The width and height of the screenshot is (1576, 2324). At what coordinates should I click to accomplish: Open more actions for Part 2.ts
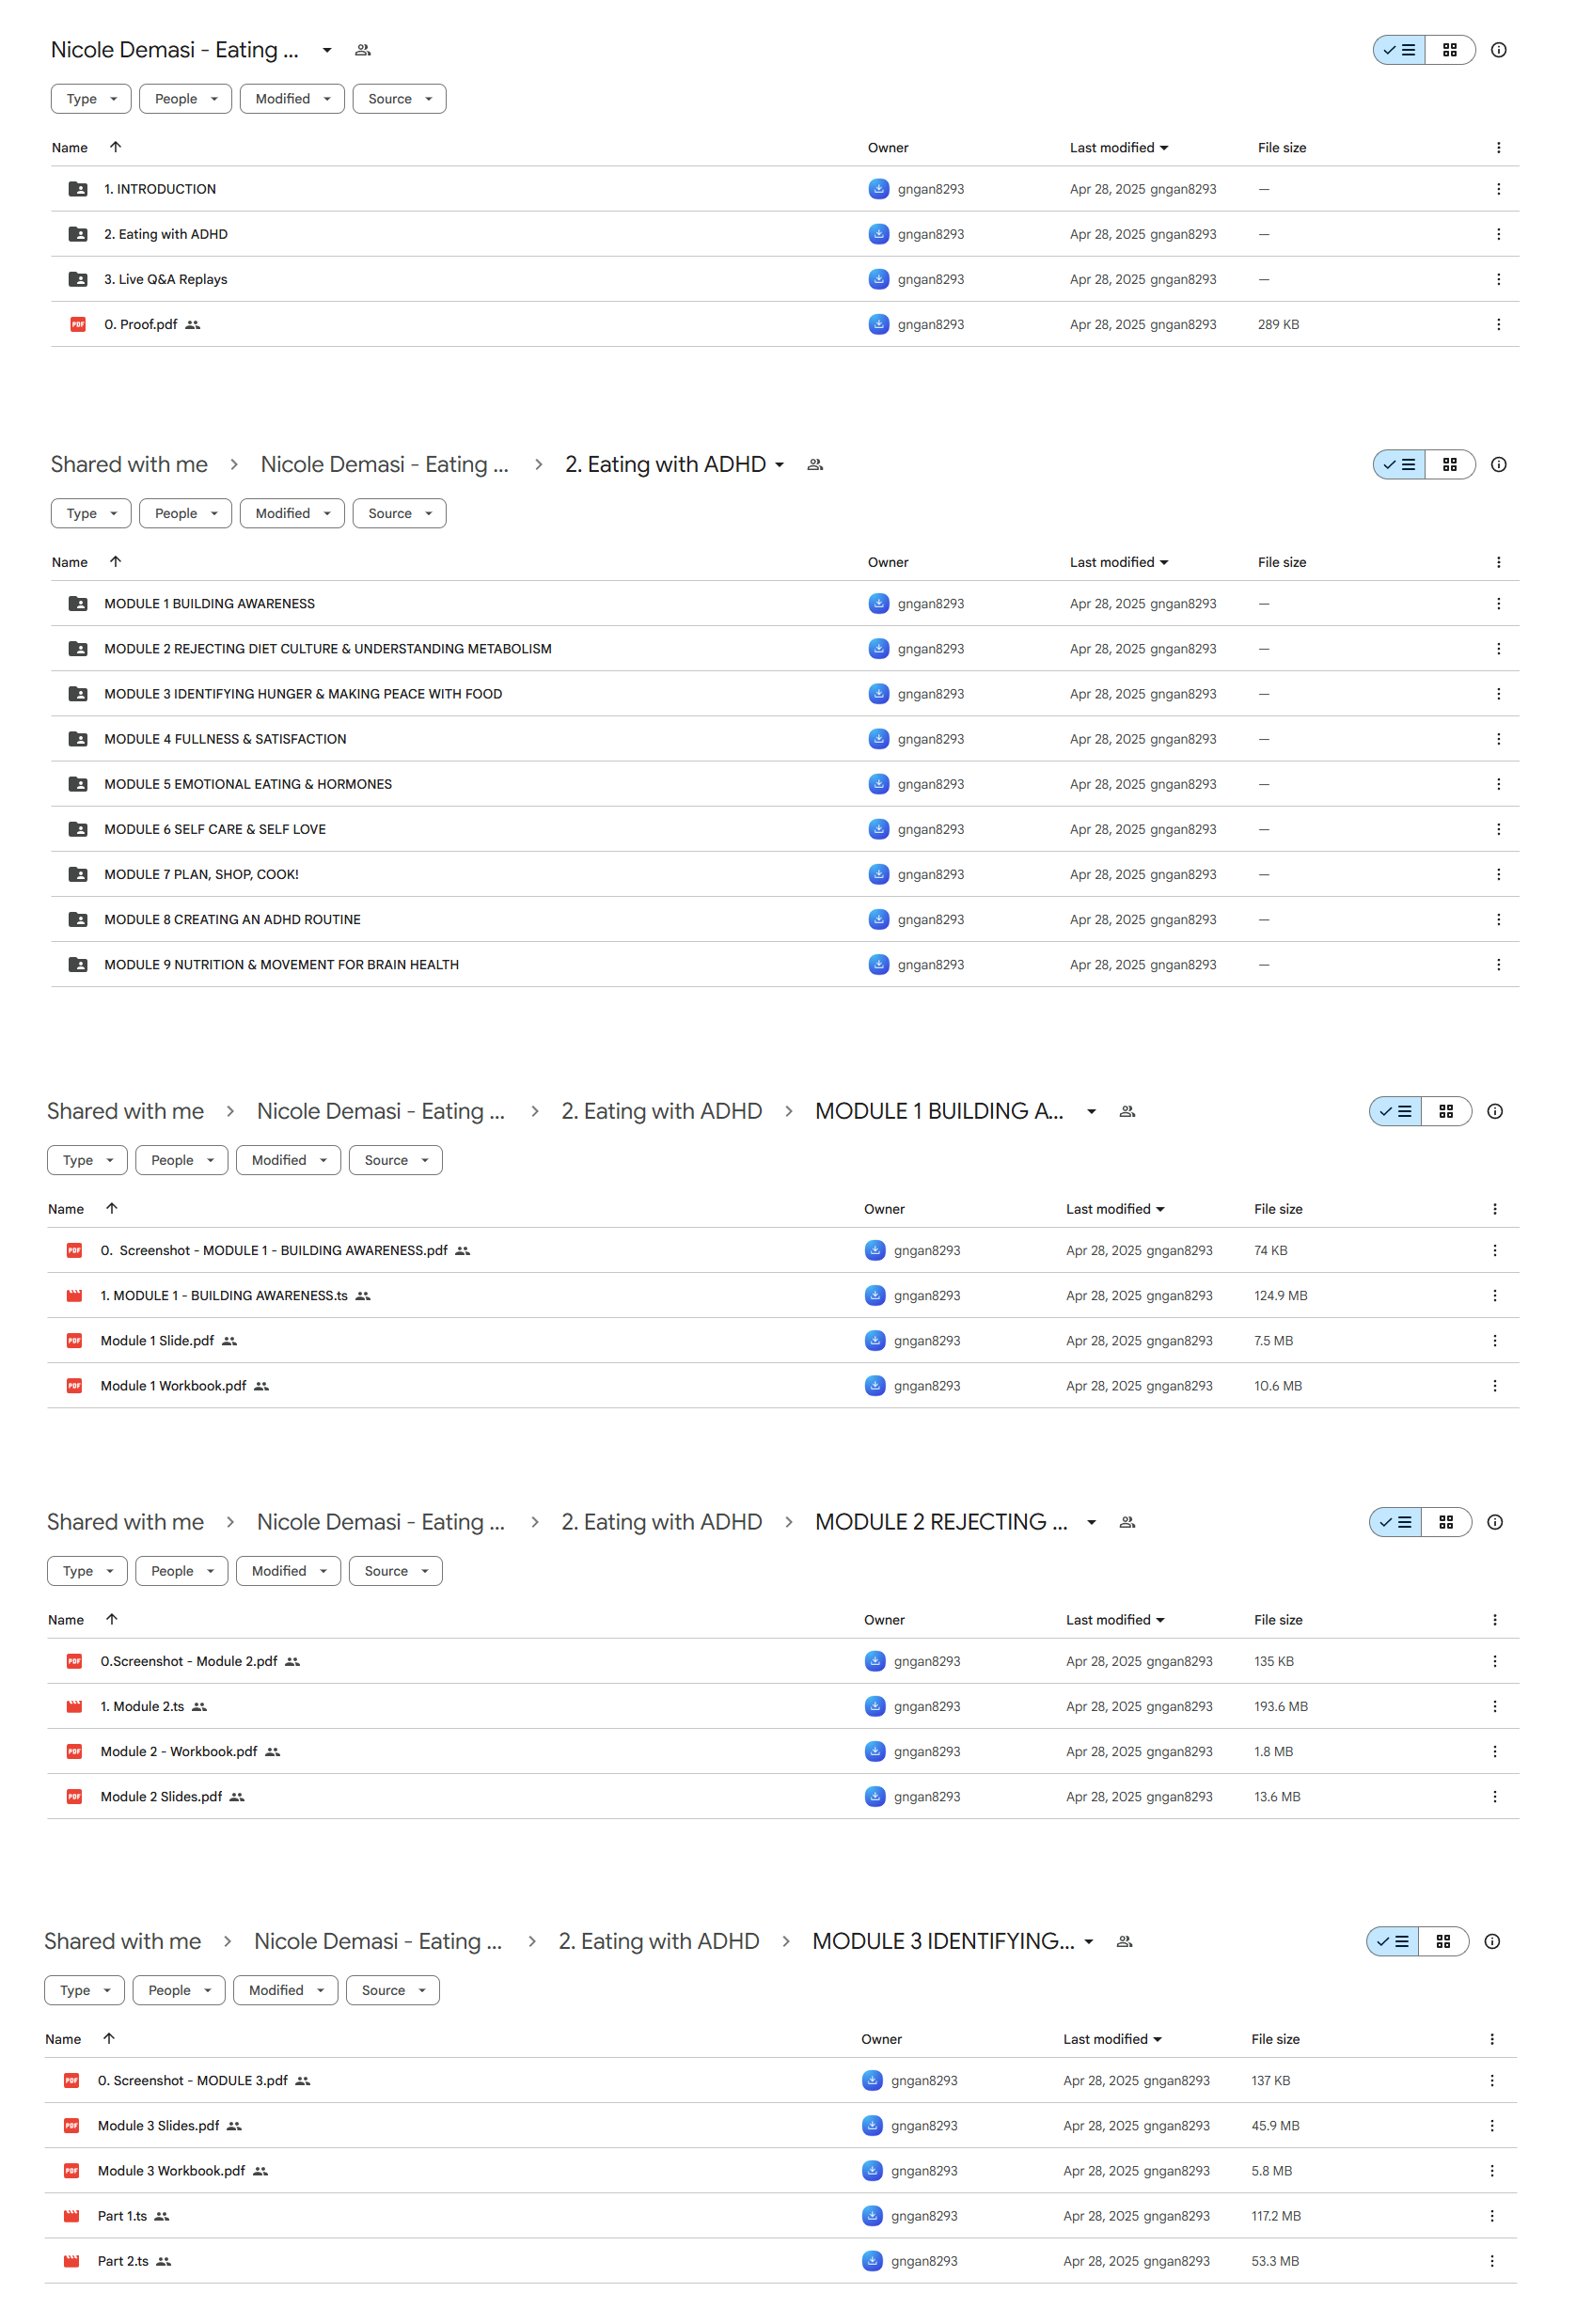click(1491, 2261)
